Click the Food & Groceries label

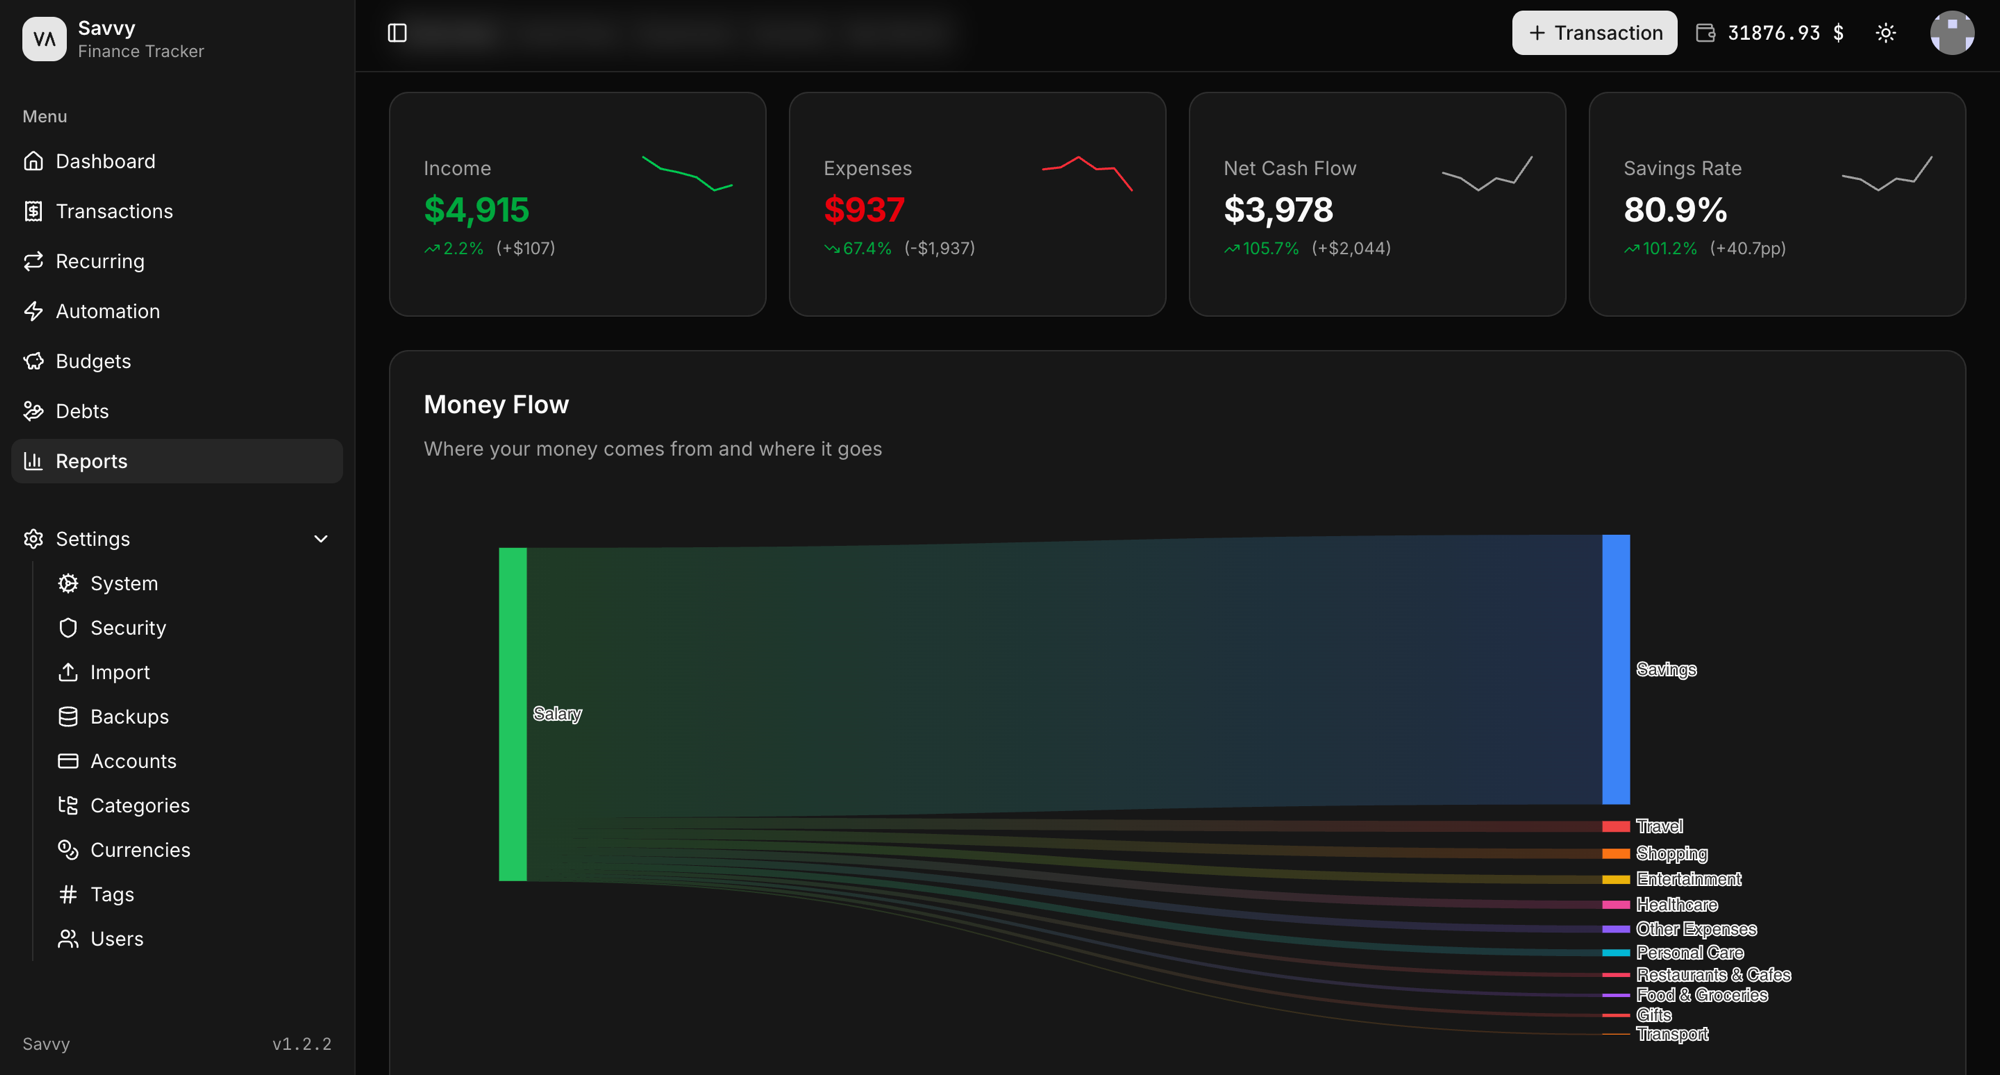(1702, 995)
